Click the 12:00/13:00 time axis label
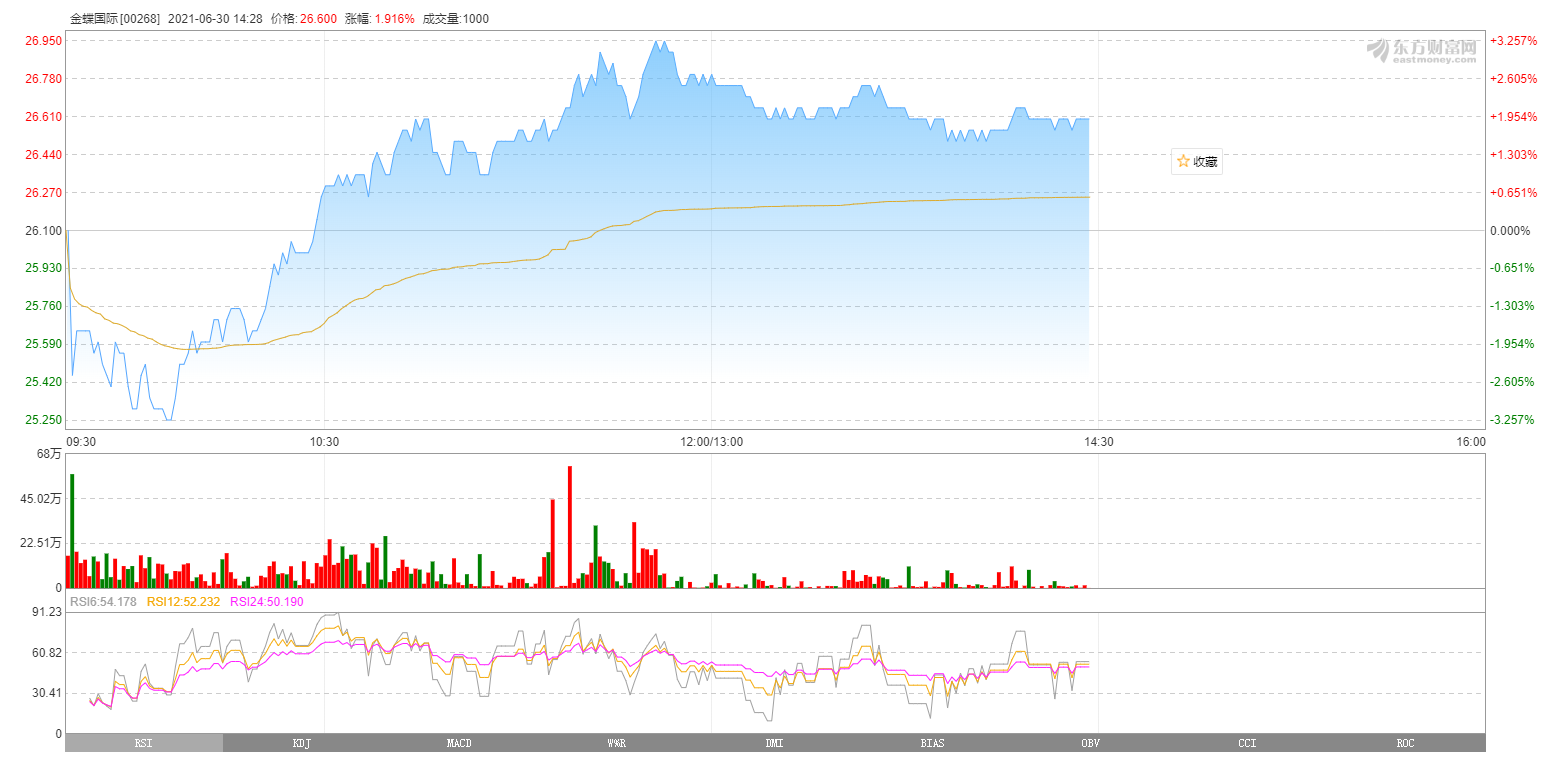 [711, 441]
